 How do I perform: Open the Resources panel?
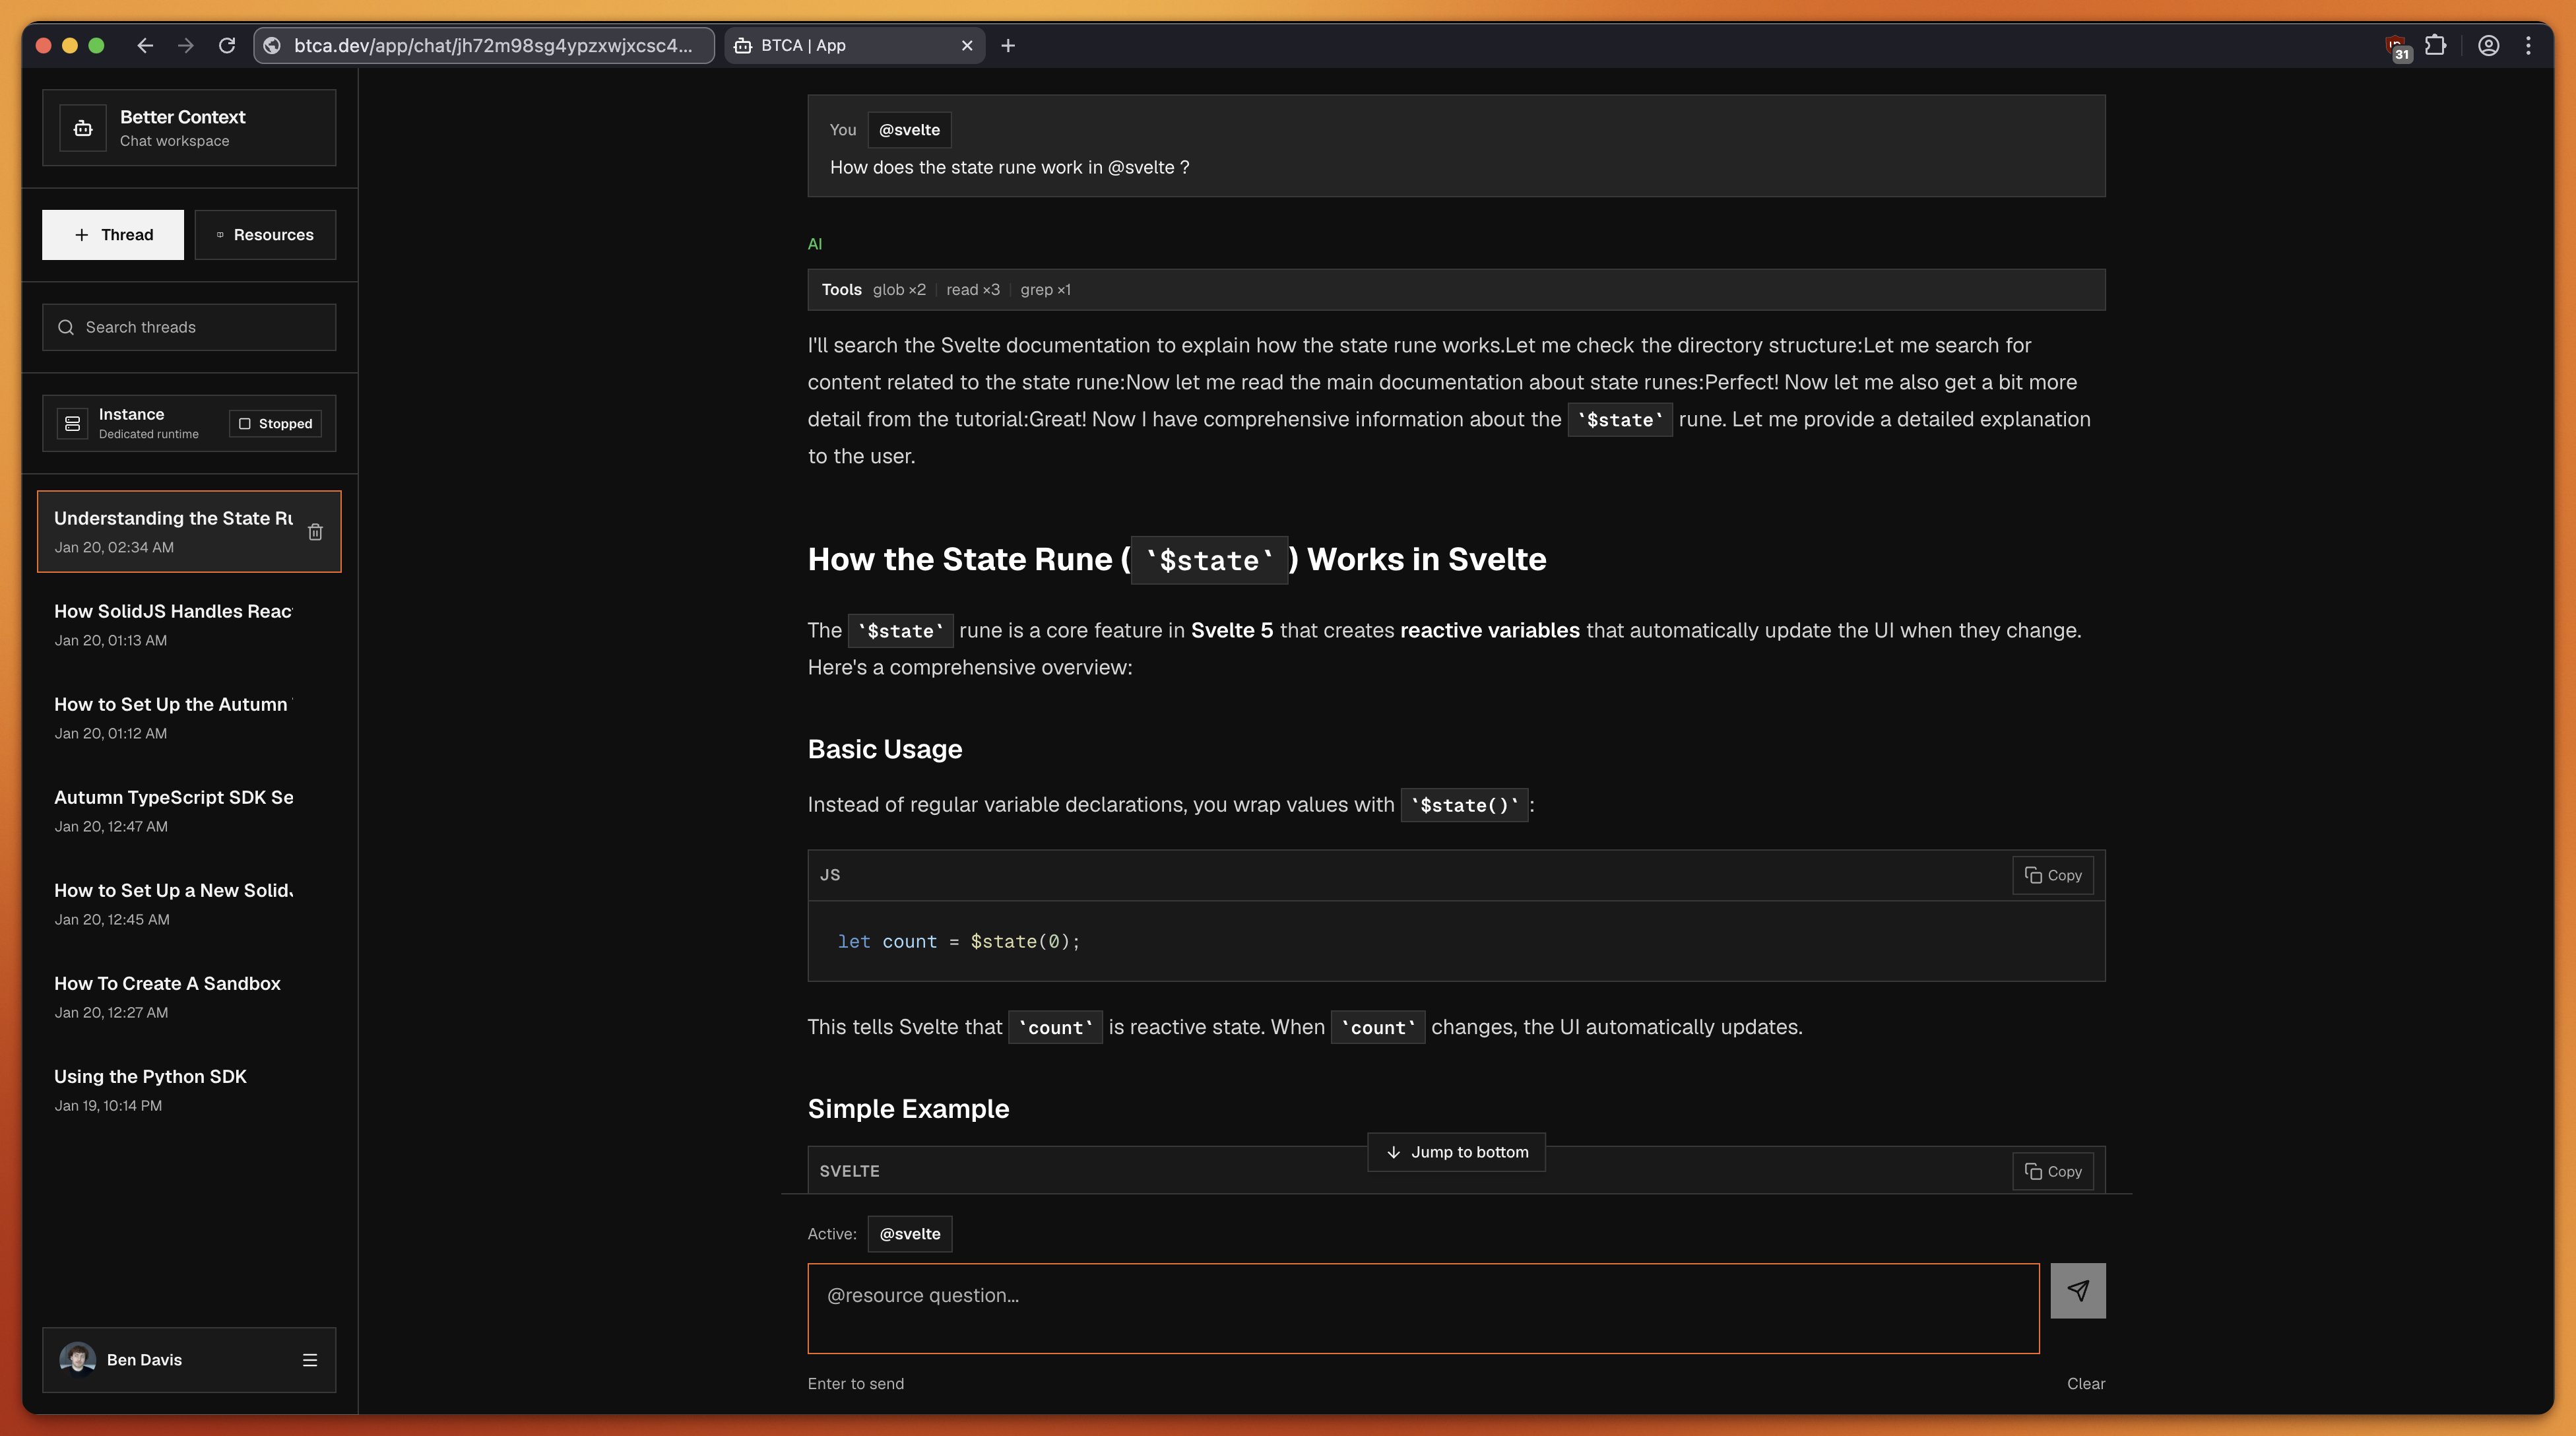[265, 234]
